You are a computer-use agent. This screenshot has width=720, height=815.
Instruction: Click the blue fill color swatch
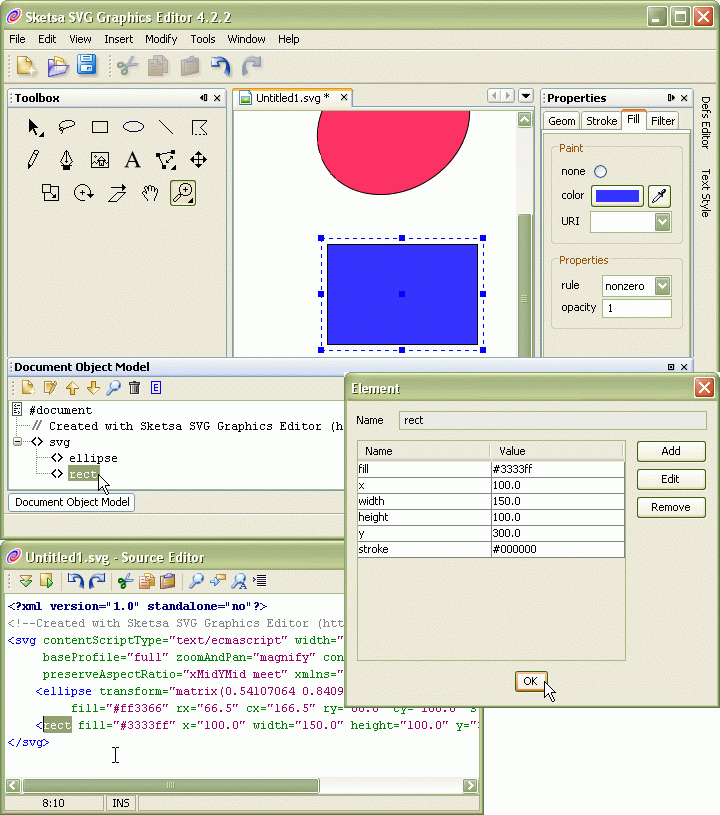(x=617, y=196)
